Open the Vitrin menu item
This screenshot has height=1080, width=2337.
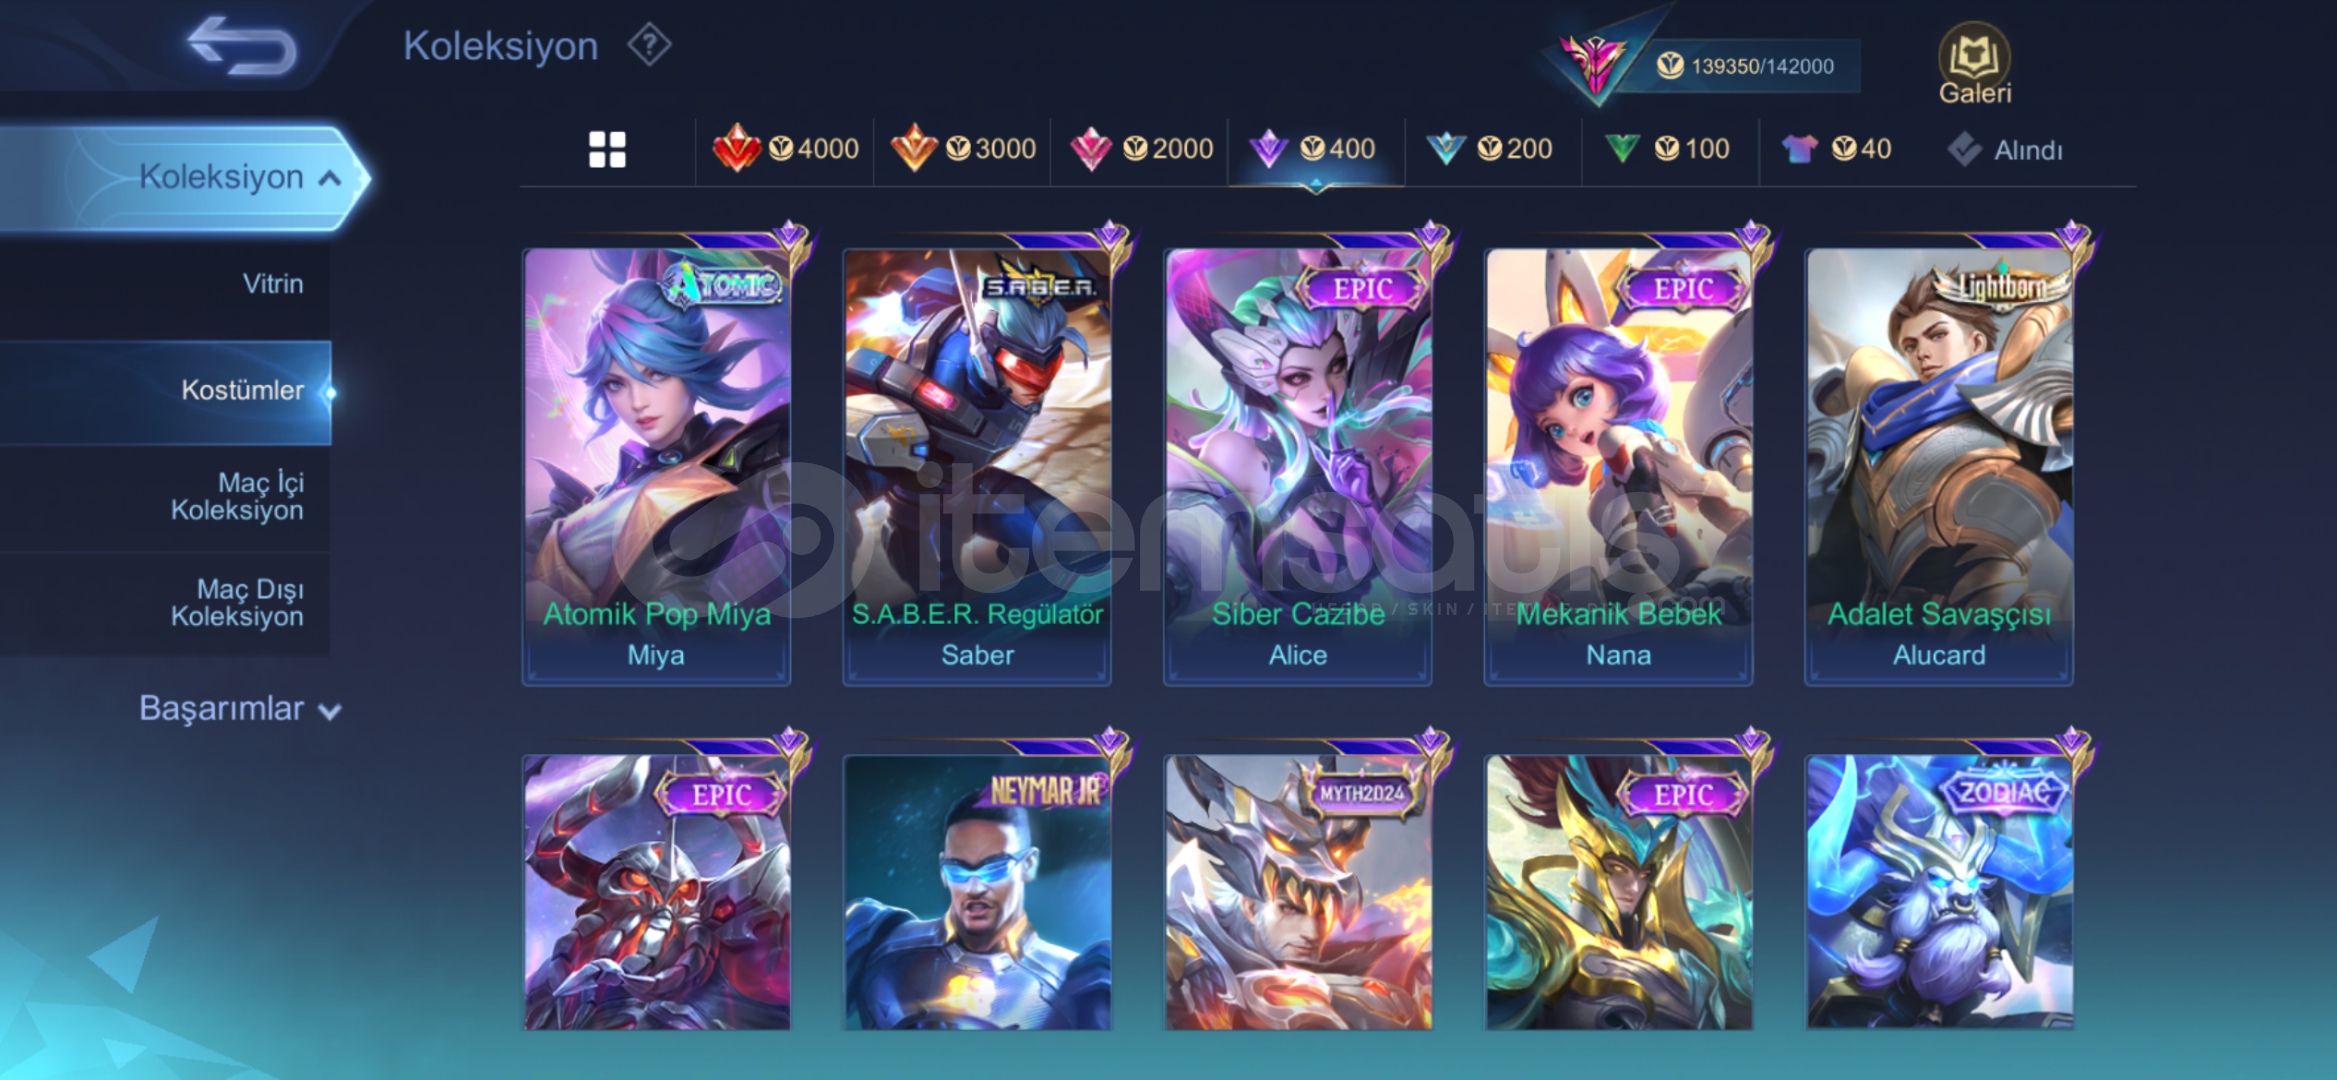[165, 284]
